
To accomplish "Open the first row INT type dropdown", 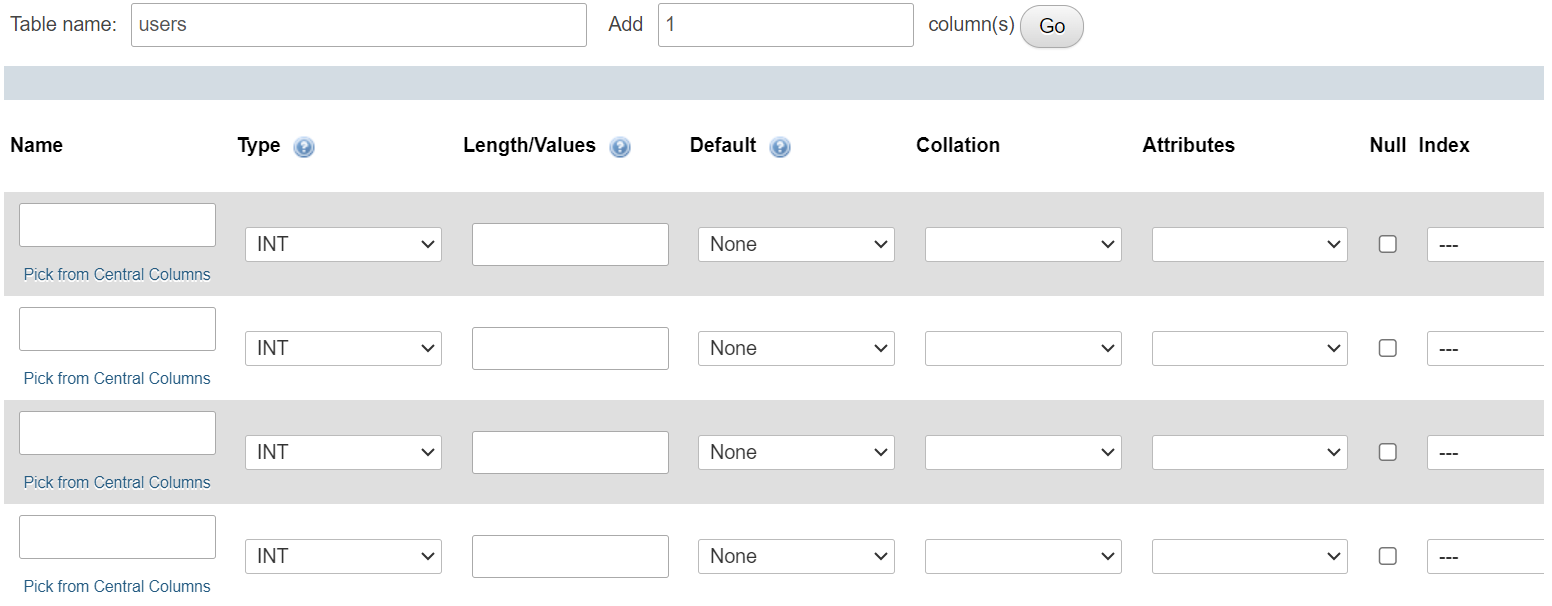I will 343,245.
